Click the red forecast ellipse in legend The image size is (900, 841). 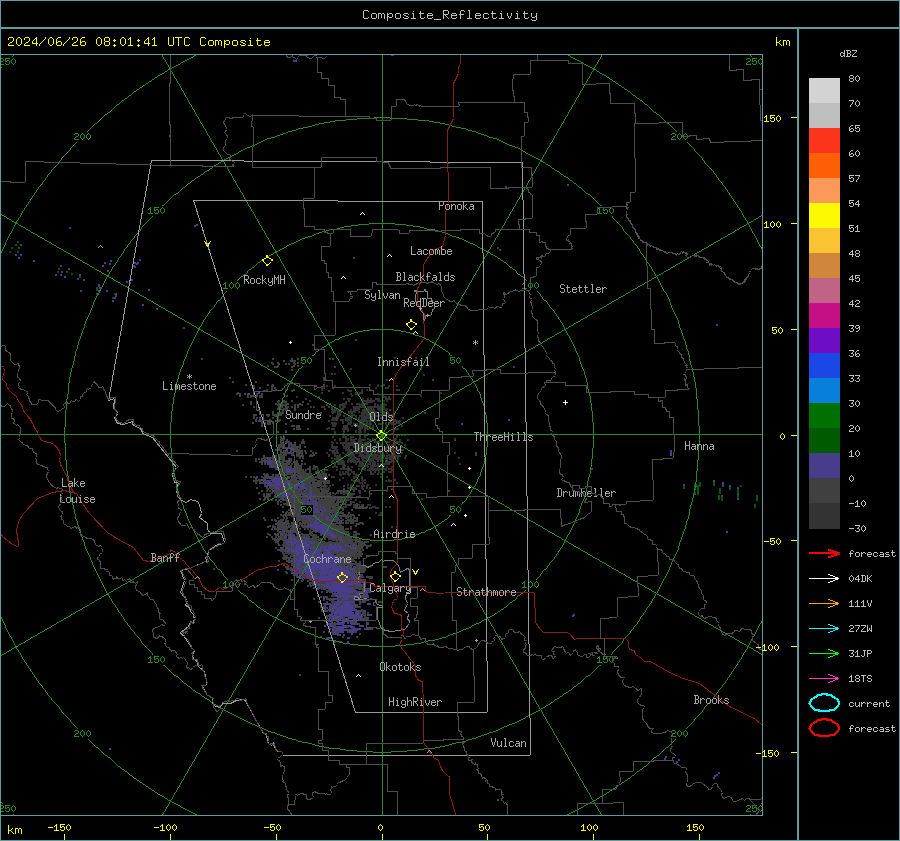(824, 728)
